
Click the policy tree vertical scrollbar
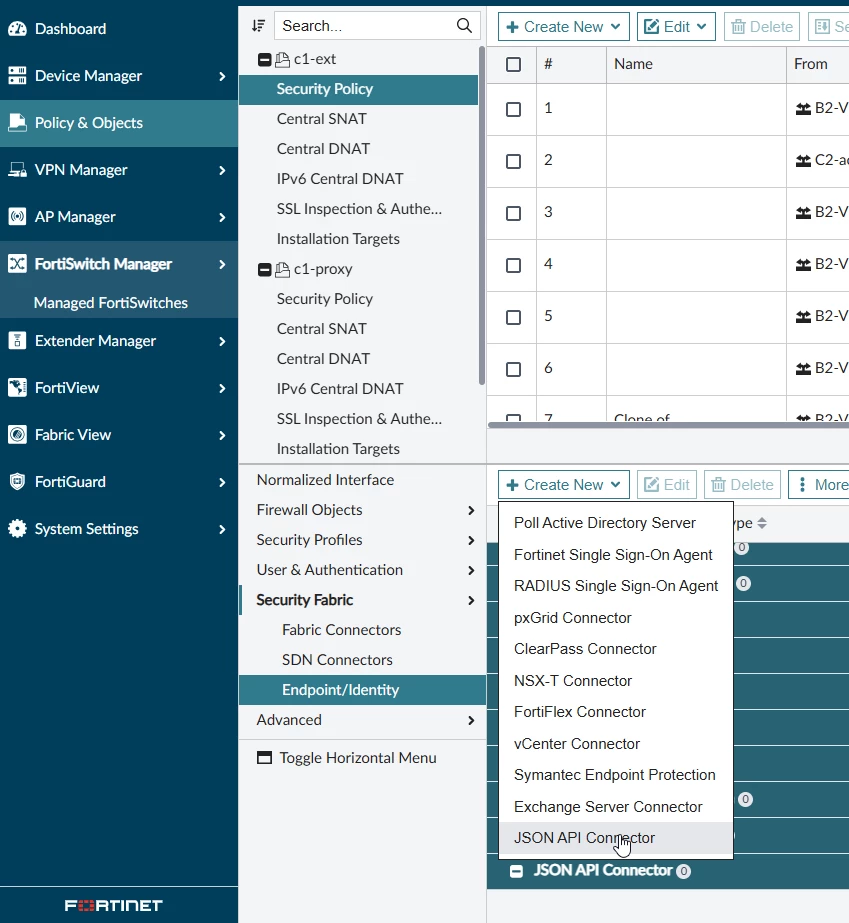click(482, 215)
